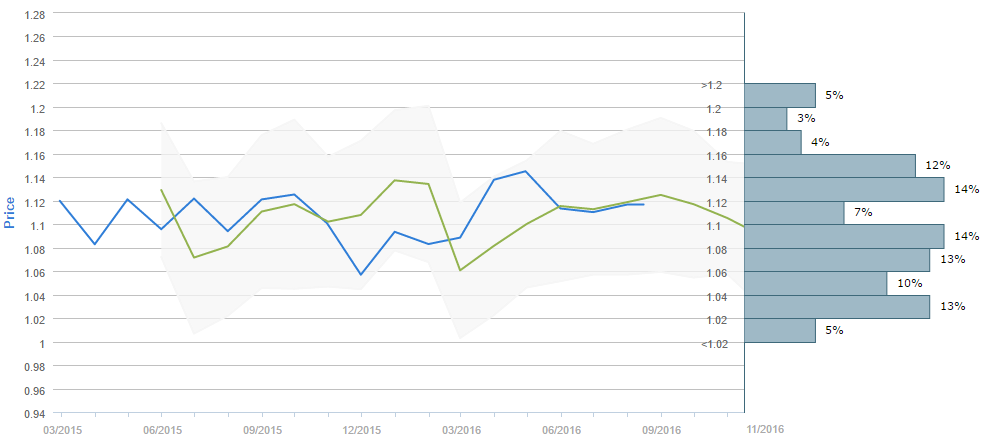Viewport: 987px width, 441px height.
Task: Click the 10% distribution bar
Action: coord(816,283)
